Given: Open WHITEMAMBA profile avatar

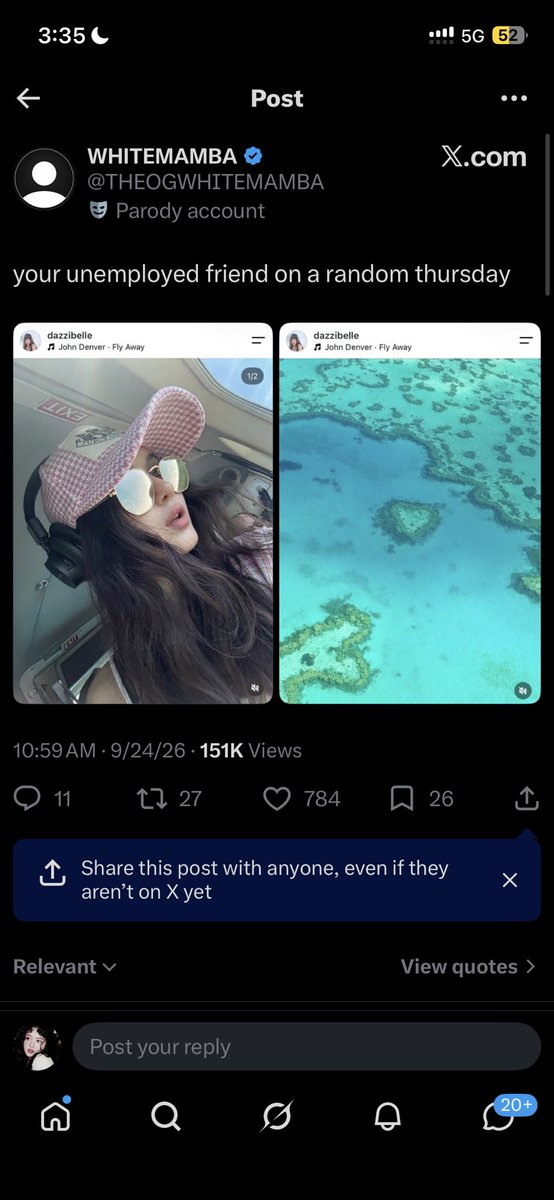Looking at the screenshot, I should tap(44, 179).
